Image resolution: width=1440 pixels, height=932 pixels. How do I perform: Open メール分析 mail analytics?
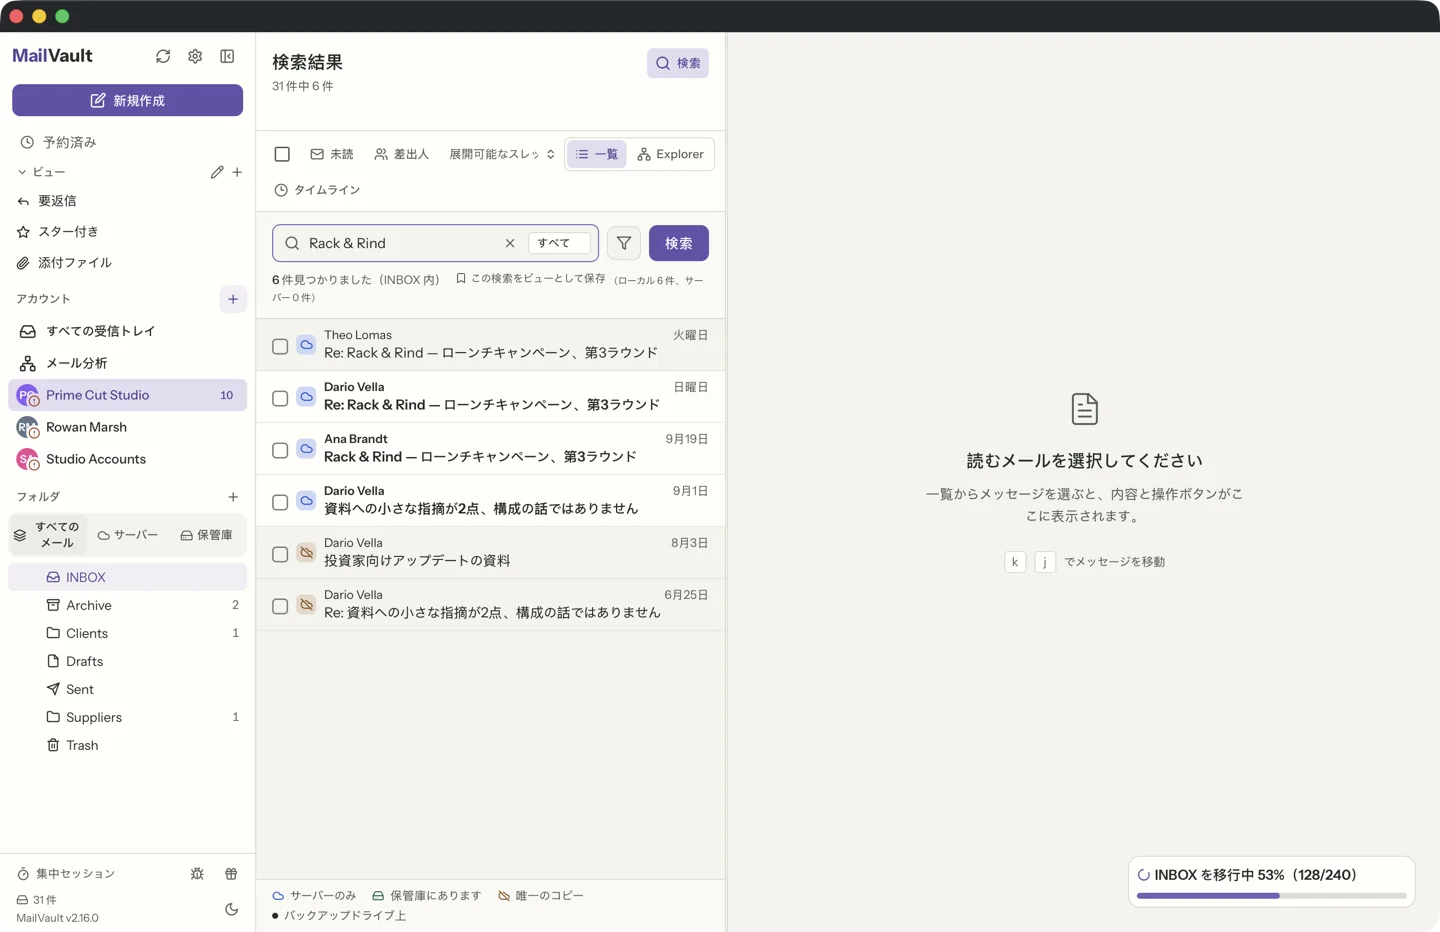pos(127,363)
